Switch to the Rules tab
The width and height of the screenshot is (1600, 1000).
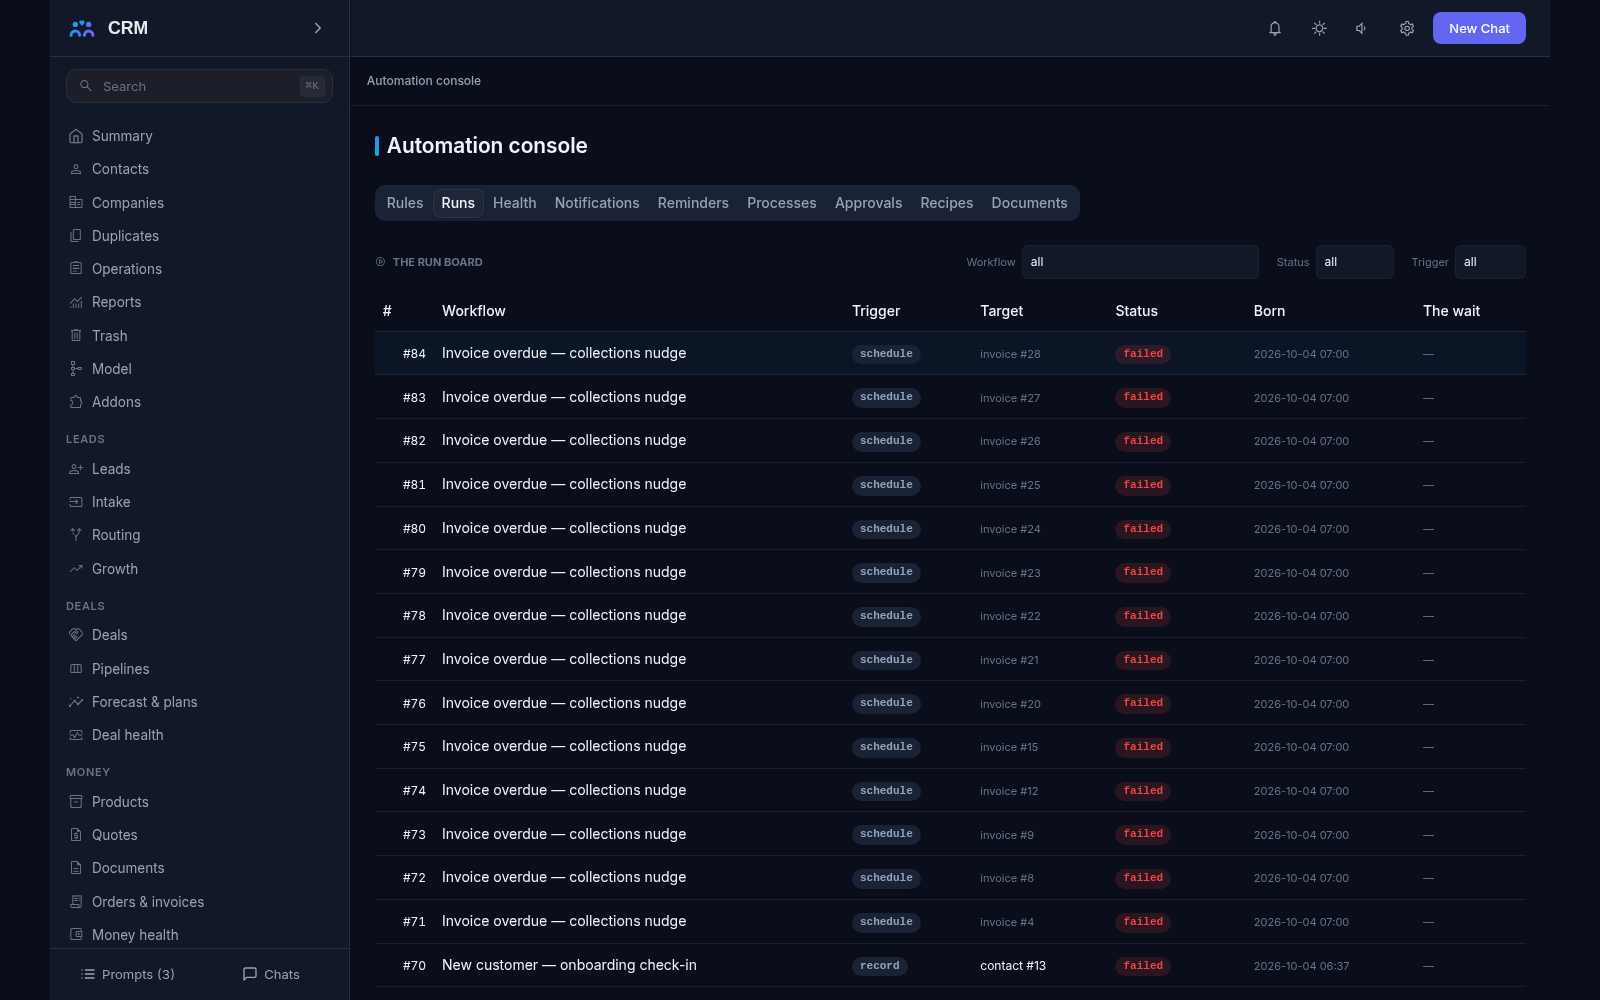click(x=405, y=203)
